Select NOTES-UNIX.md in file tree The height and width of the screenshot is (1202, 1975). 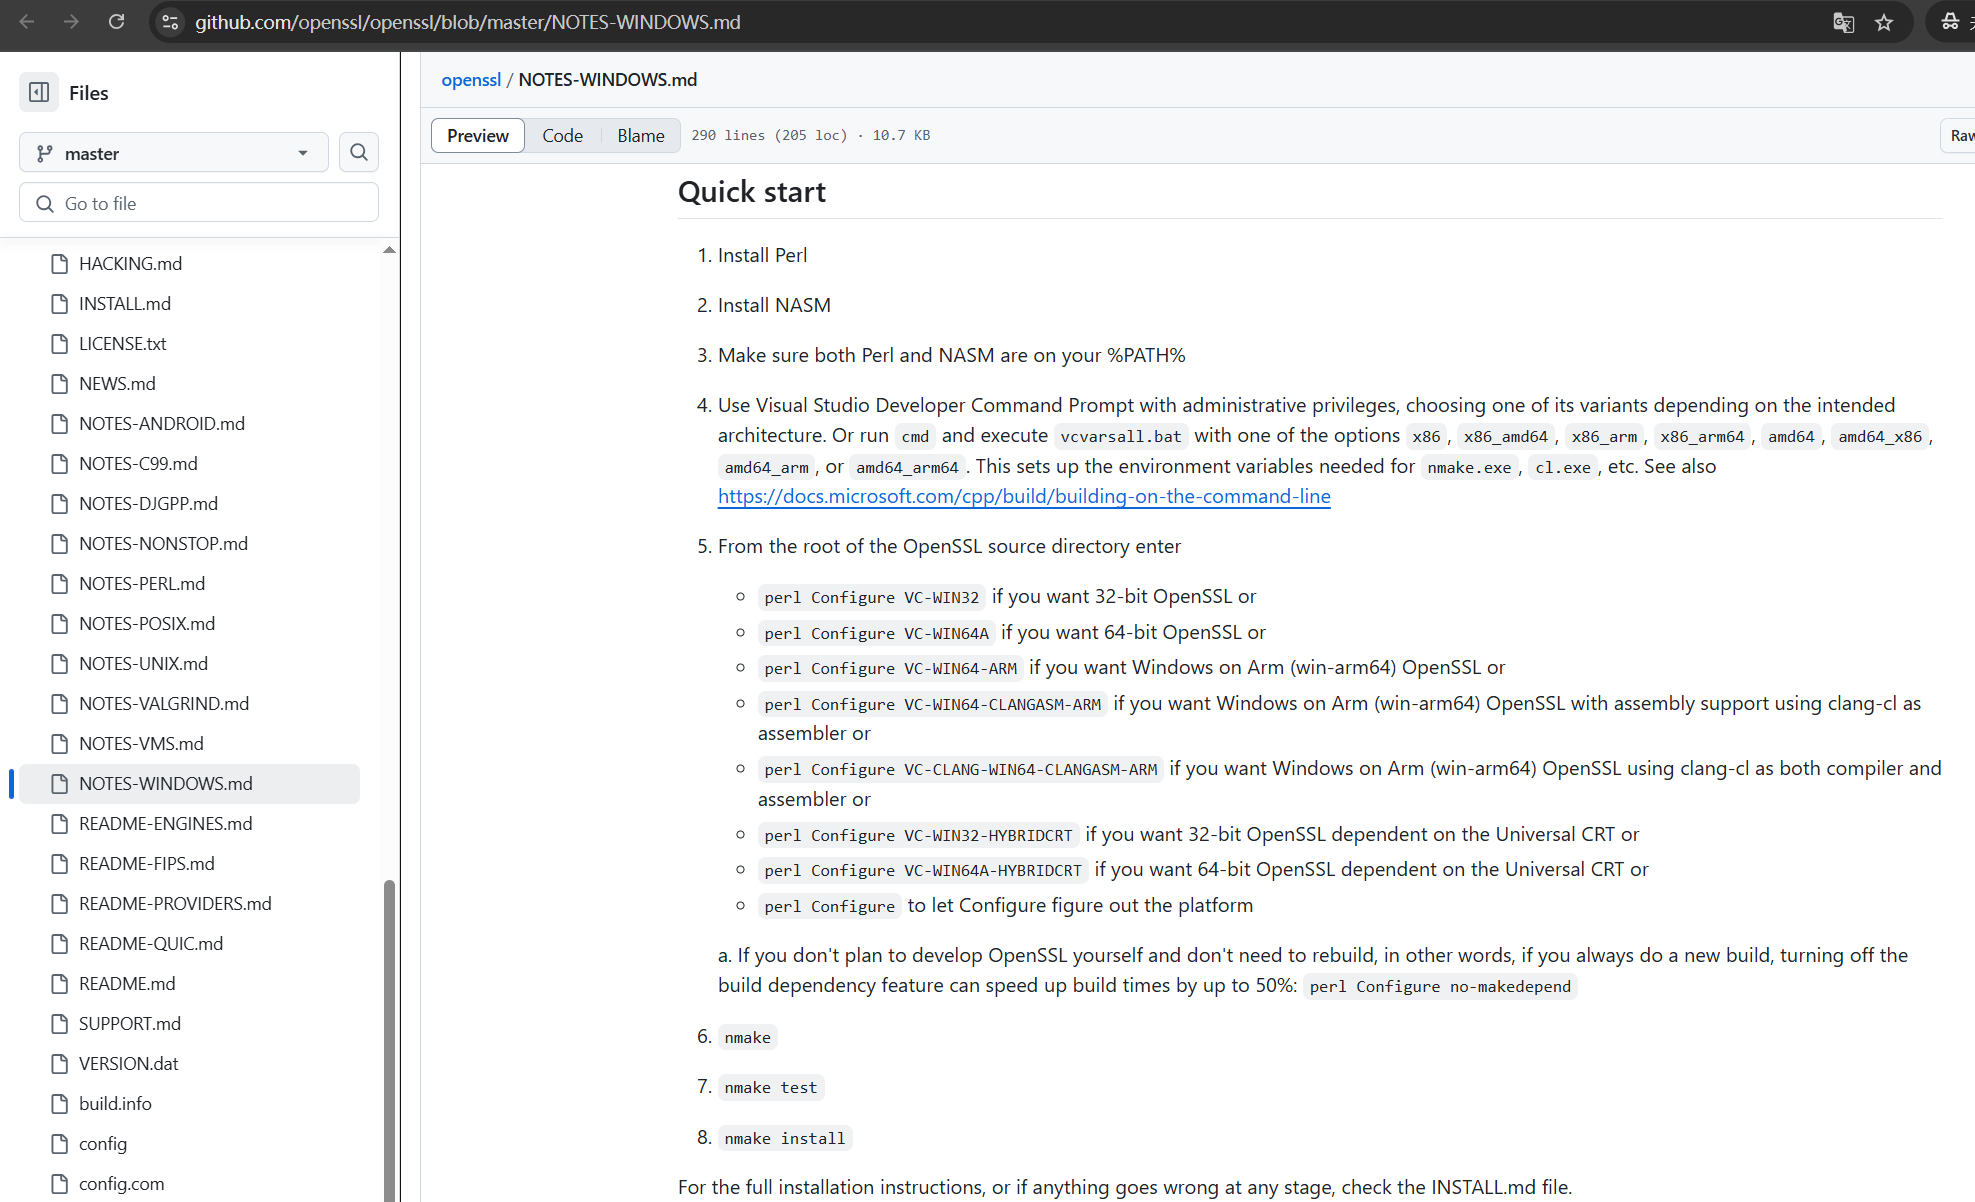(x=143, y=663)
